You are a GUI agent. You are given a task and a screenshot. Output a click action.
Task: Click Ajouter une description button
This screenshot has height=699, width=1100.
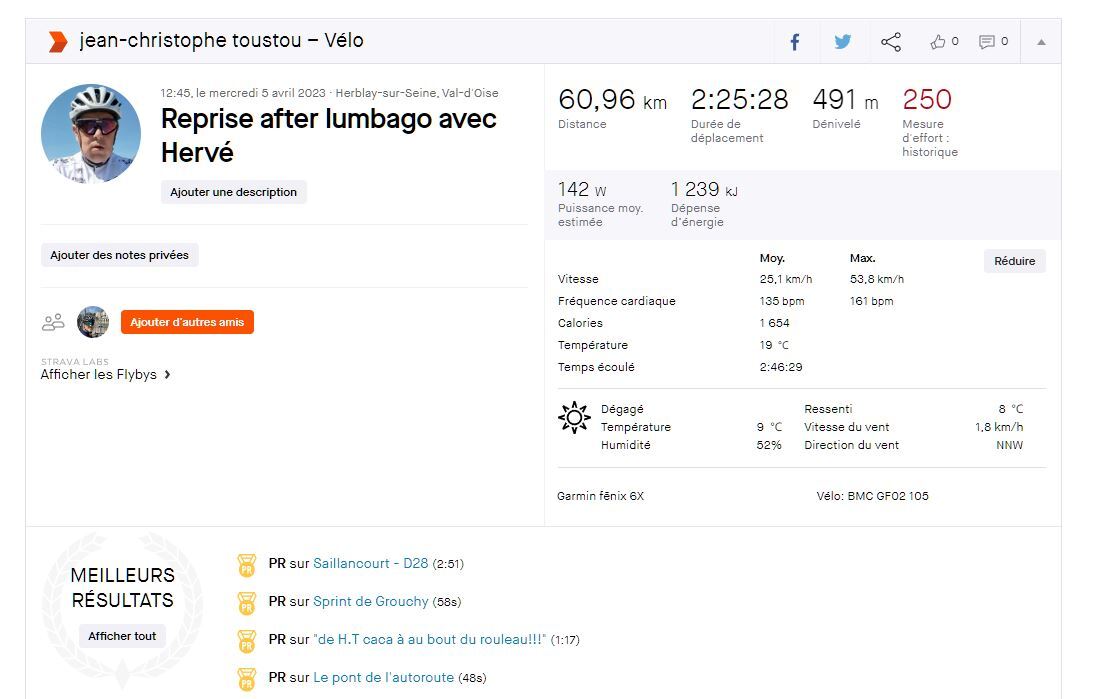pyautogui.click(x=233, y=192)
